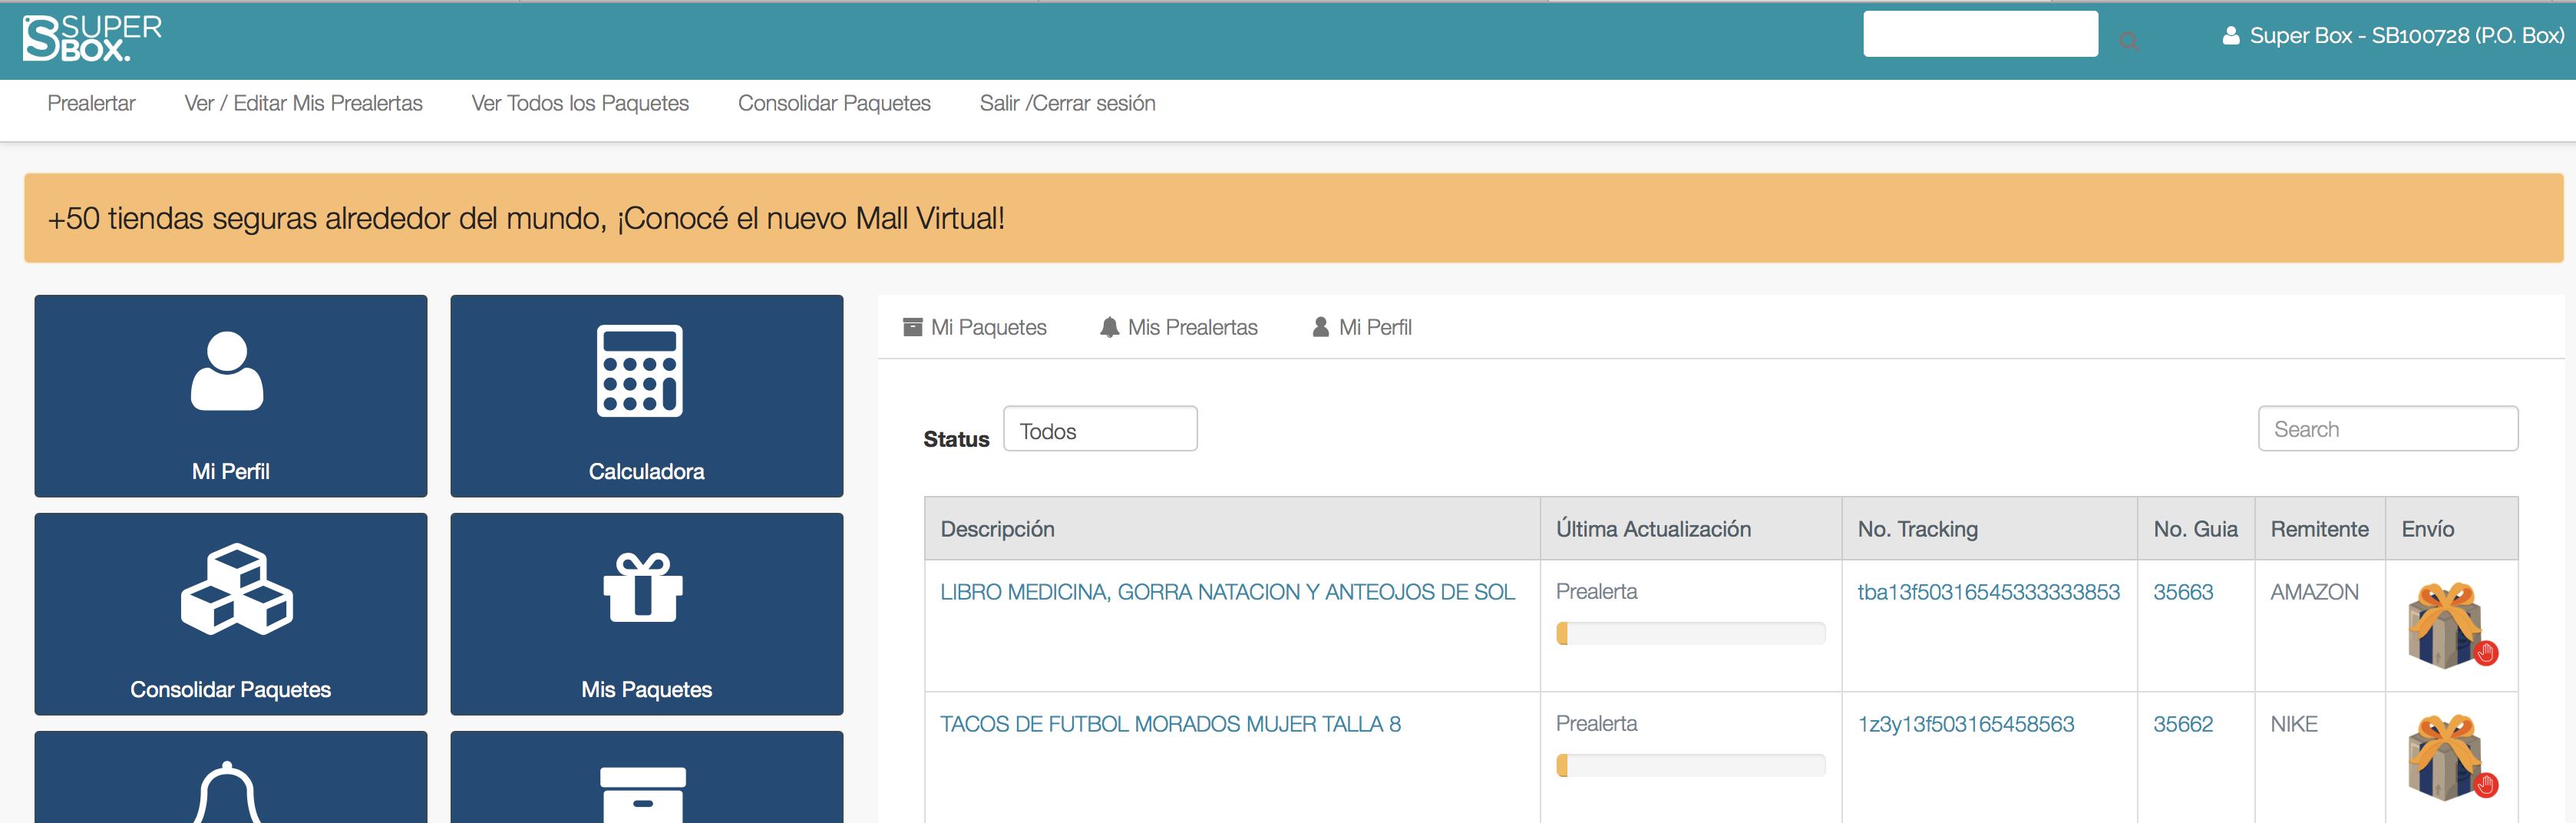
Task: Switch to the Mi Paquetes tab
Action: coord(974,327)
